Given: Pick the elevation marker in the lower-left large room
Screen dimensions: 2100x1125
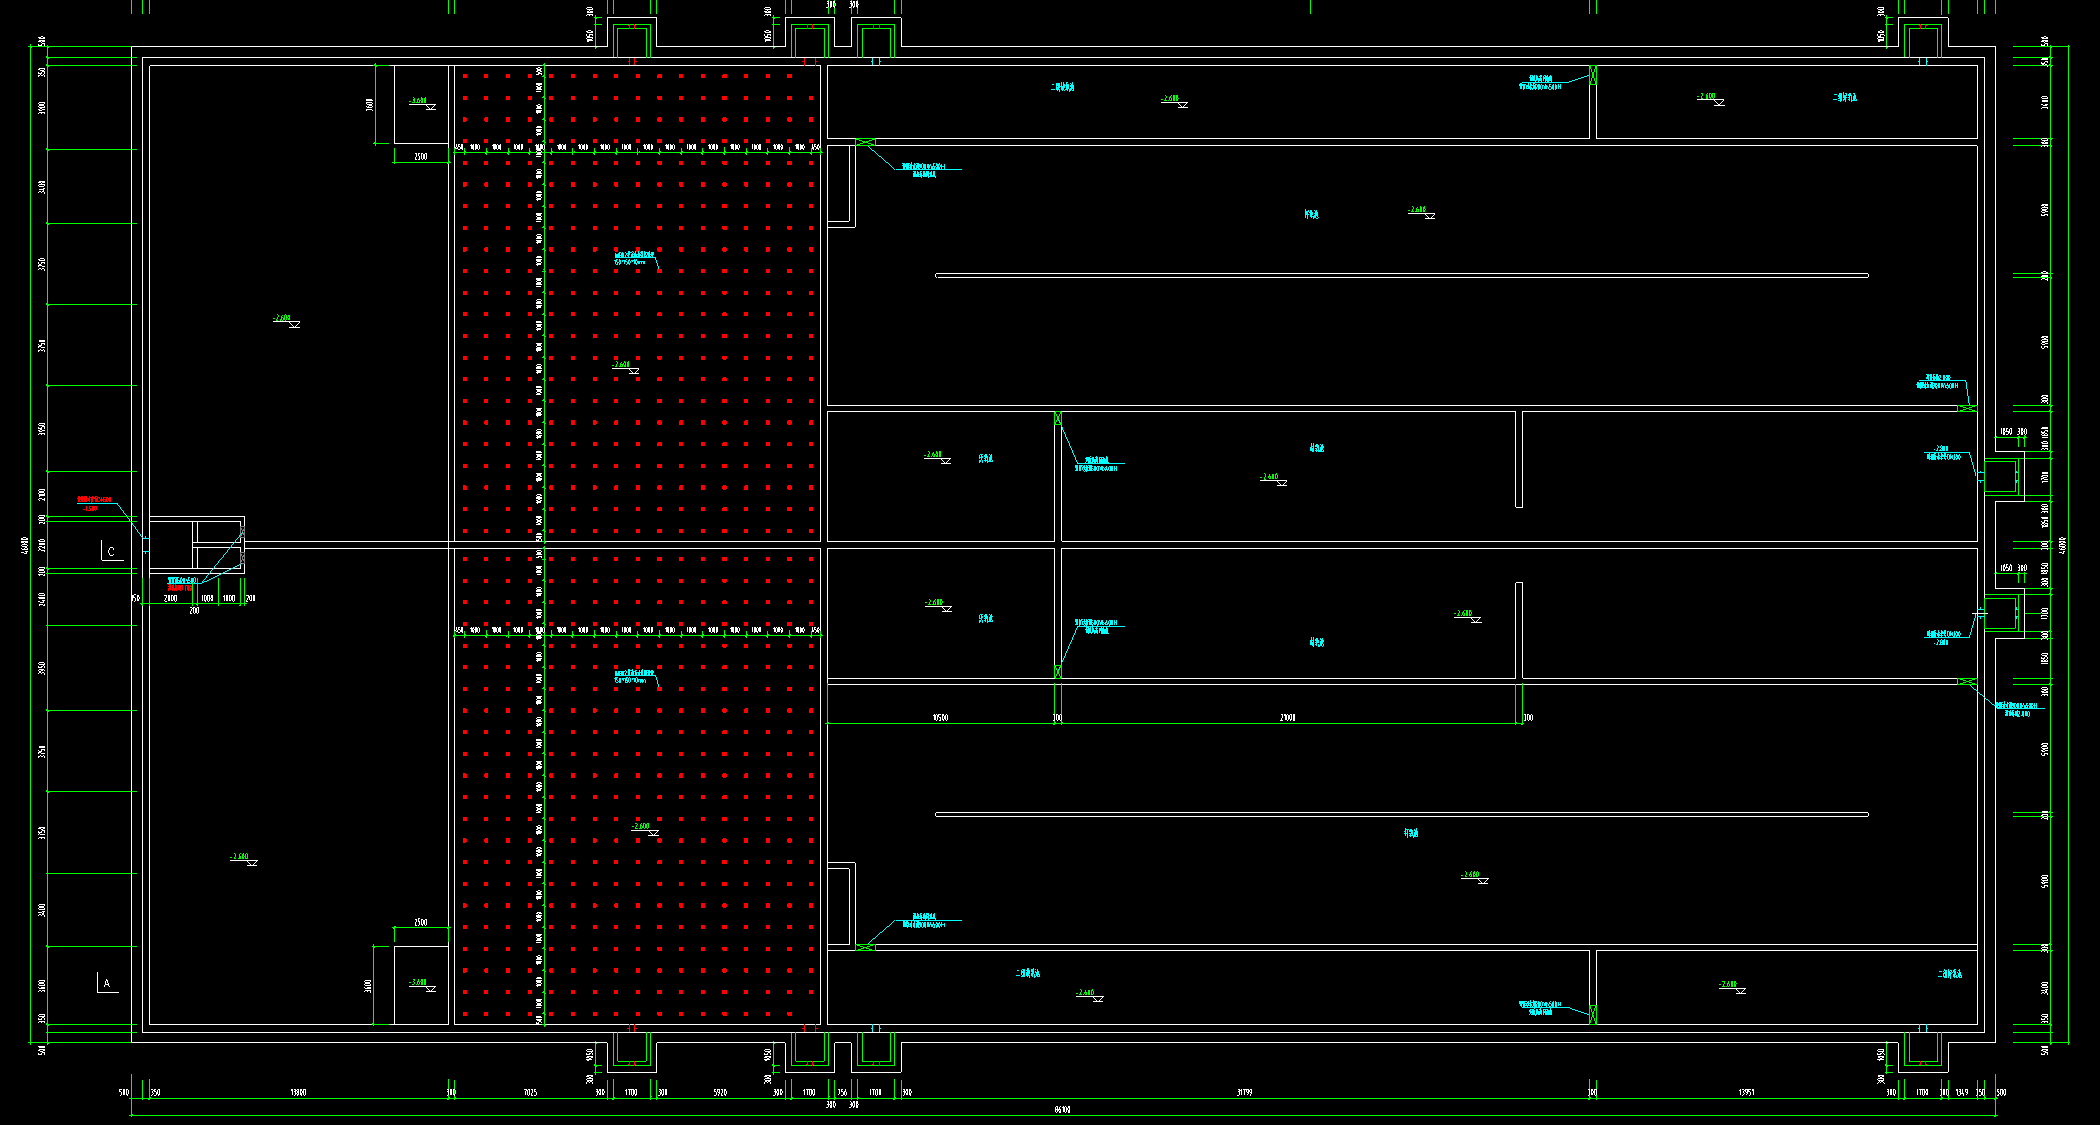Looking at the screenshot, I should click(245, 859).
